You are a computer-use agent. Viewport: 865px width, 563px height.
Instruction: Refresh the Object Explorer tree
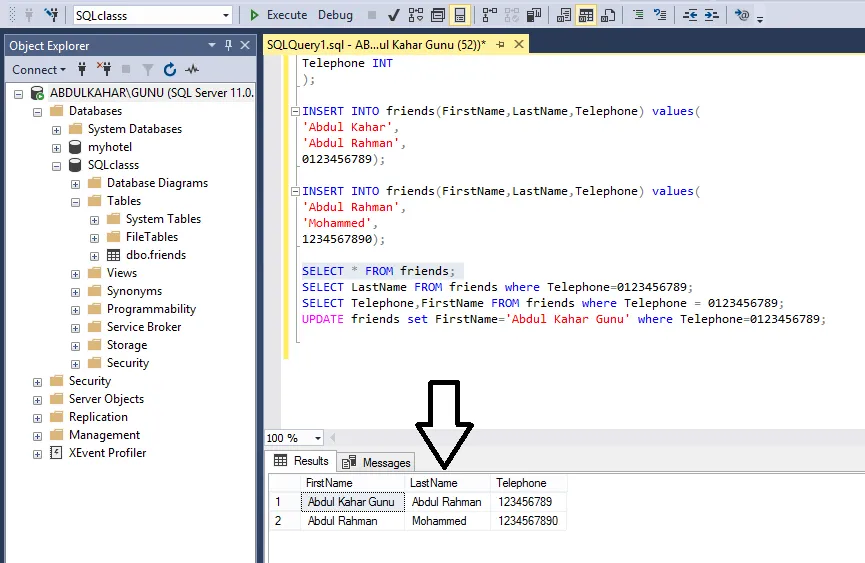pyautogui.click(x=170, y=69)
